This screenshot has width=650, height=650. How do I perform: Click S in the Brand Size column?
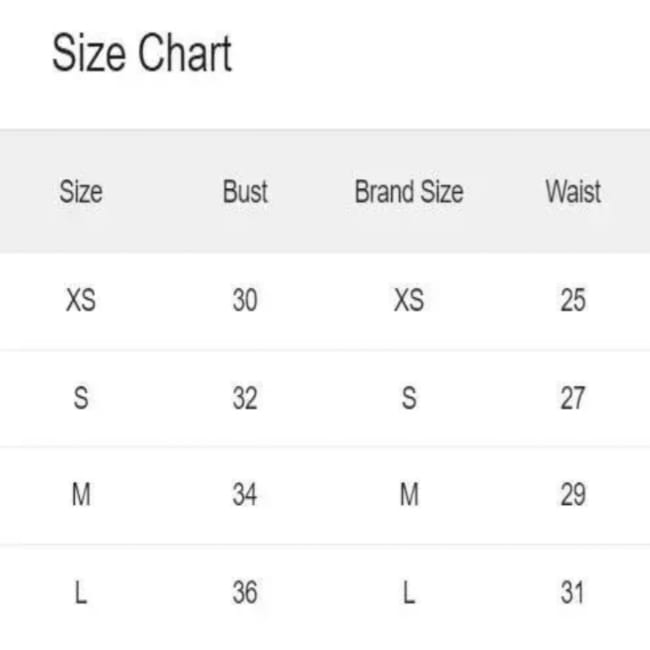click(409, 398)
